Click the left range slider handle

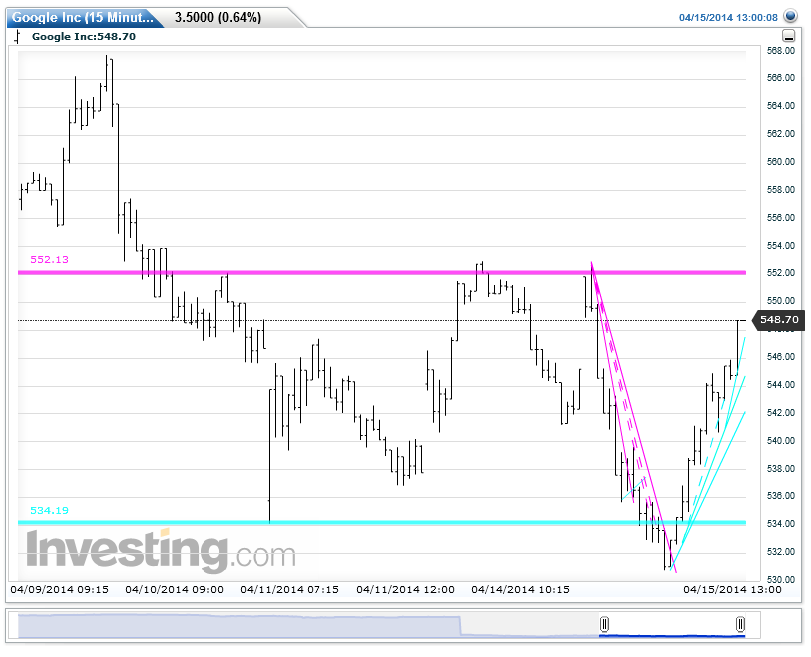pos(604,624)
